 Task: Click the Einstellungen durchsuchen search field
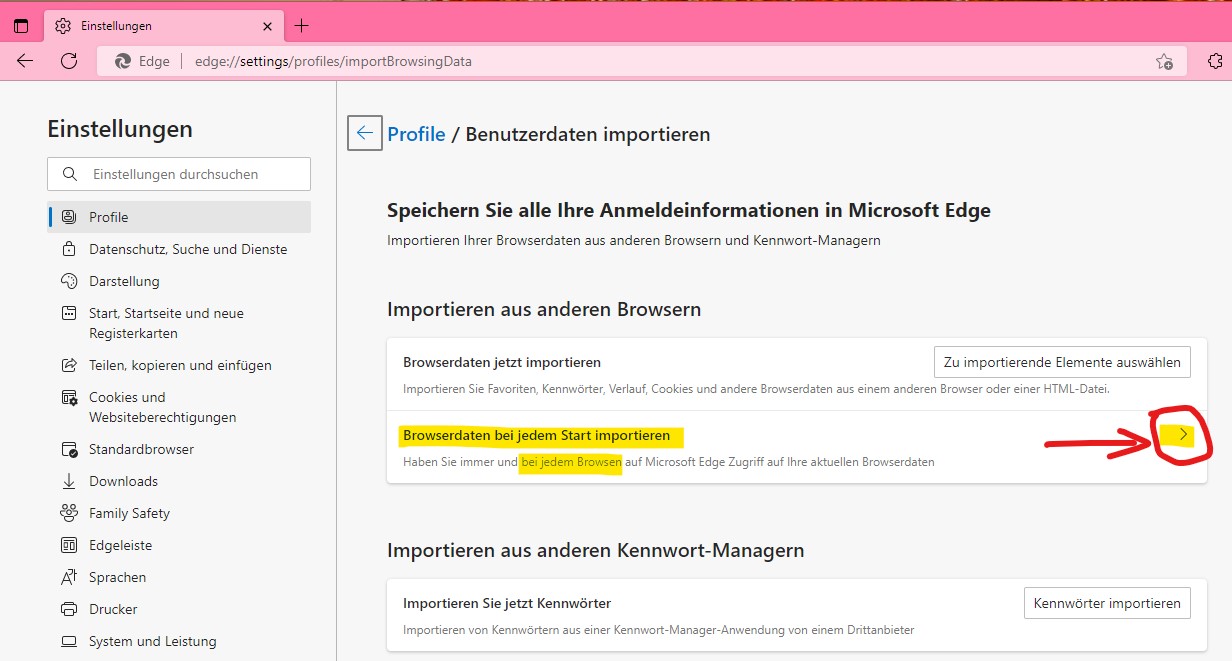pyautogui.click(x=190, y=174)
